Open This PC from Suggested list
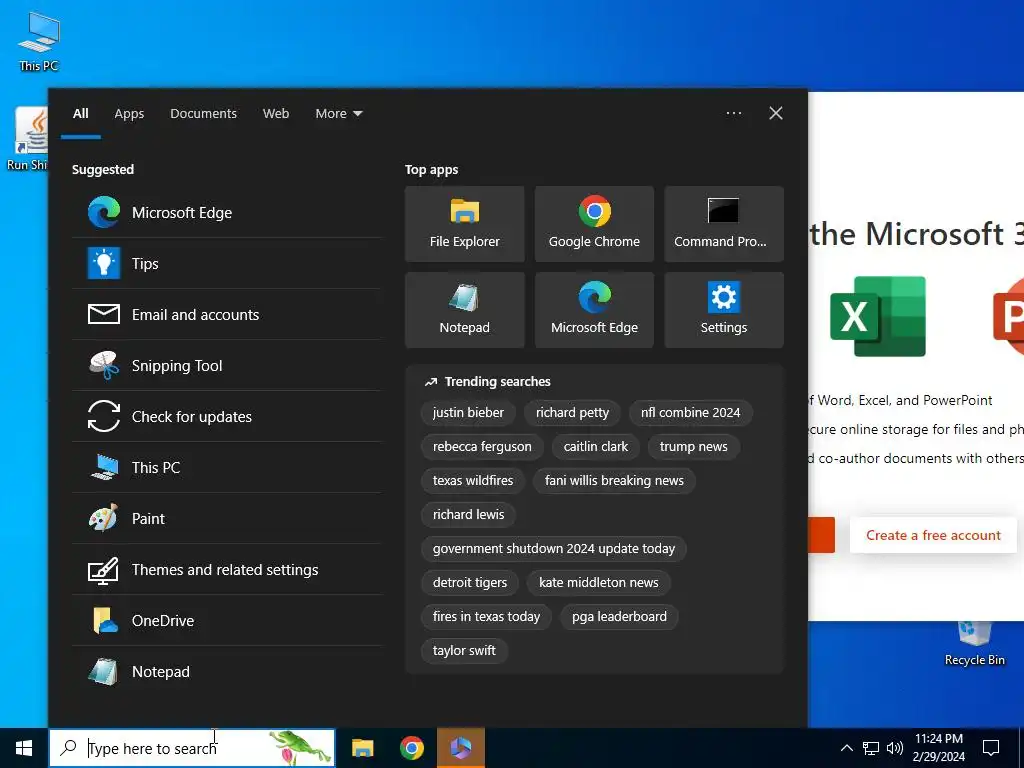The image size is (1024, 768). pos(226,468)
